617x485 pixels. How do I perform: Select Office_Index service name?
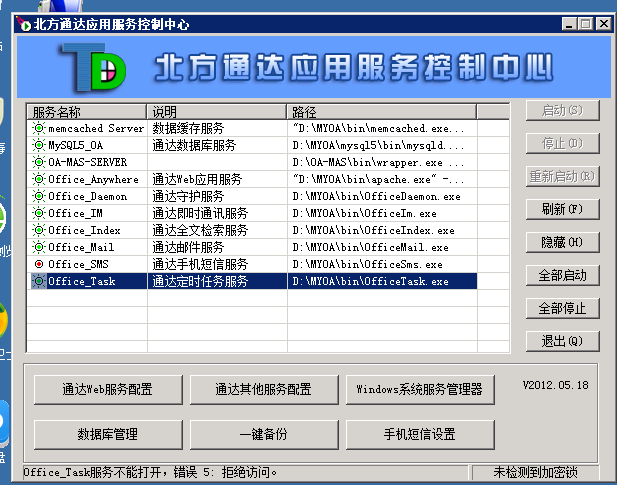click(84, 230)
